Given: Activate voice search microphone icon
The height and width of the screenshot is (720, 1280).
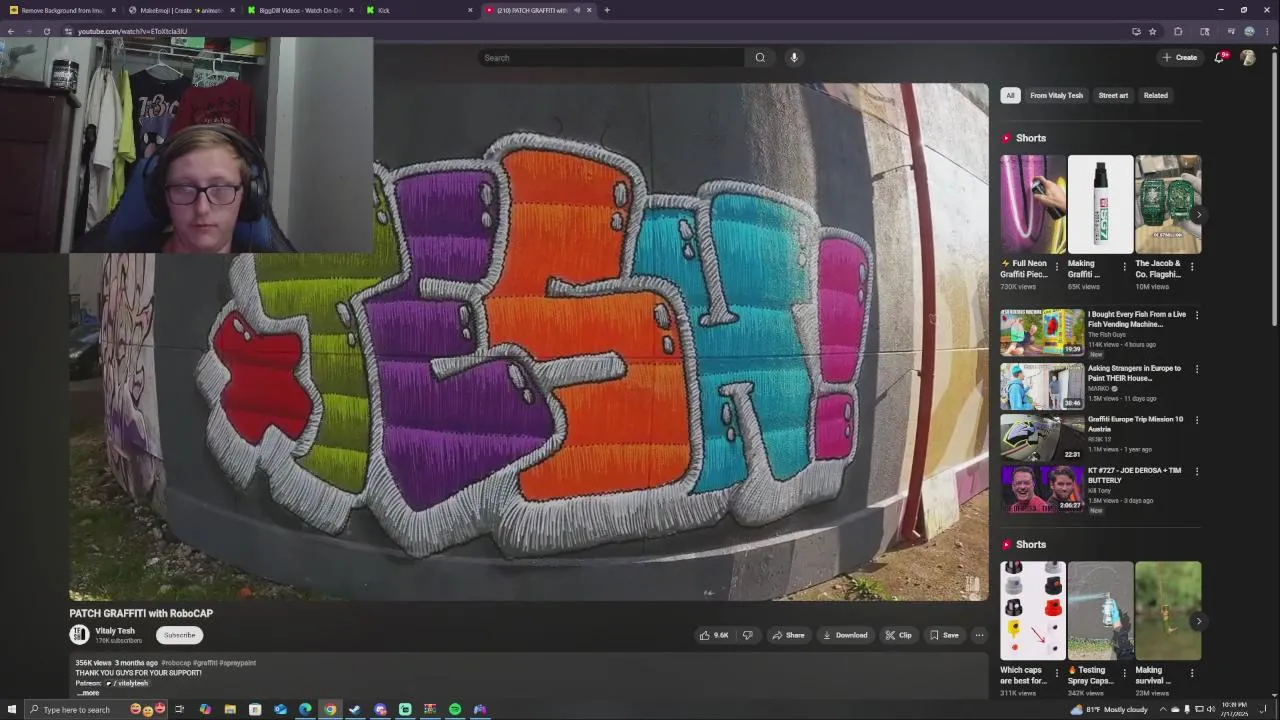Looking at the screenshot, I should coord(794,58).
